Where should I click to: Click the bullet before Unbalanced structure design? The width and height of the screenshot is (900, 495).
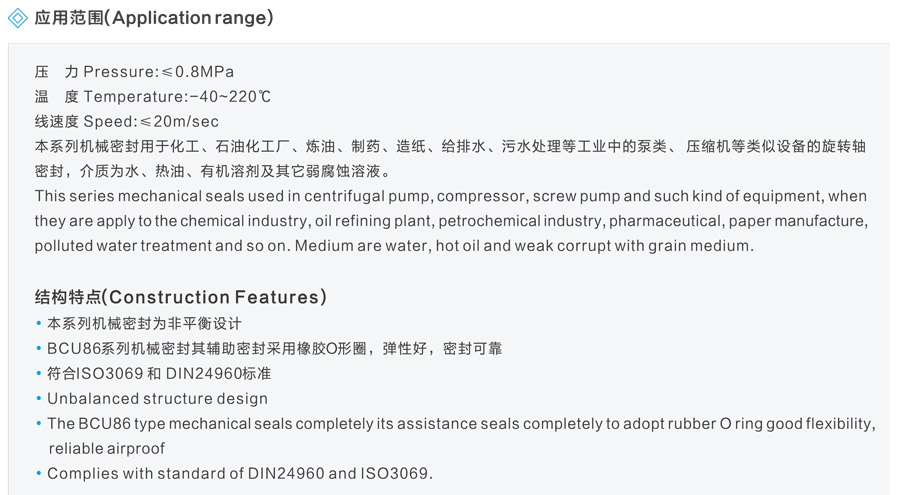(x=38, y=399)
